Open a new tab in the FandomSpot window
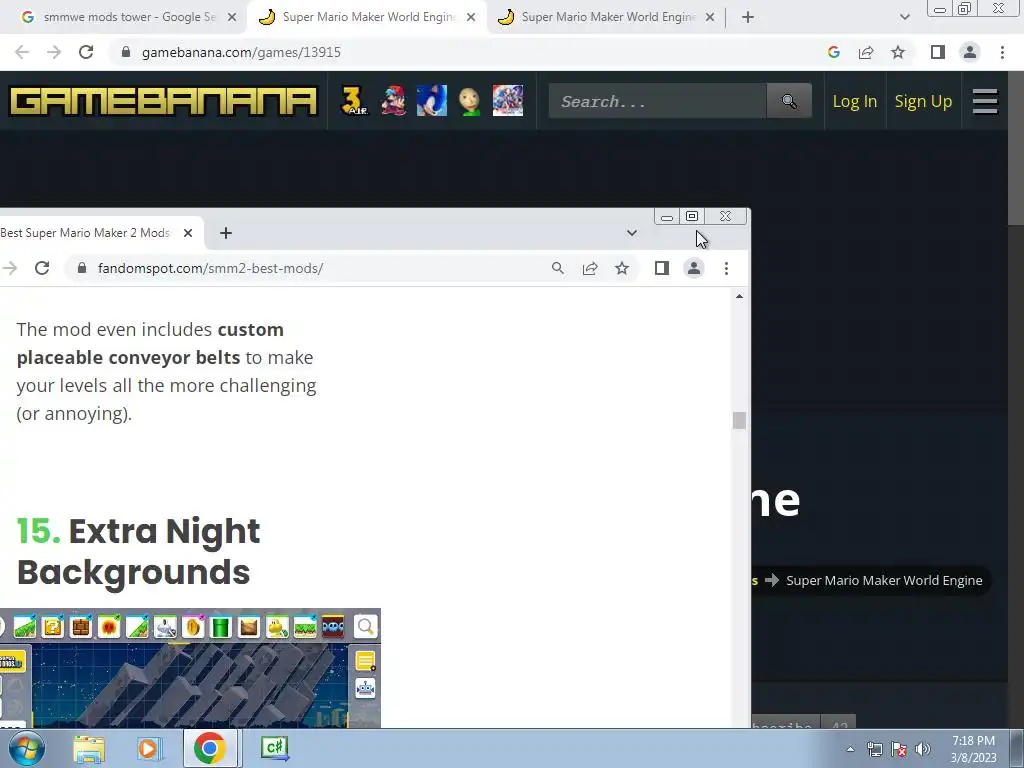 coord(226,233)
